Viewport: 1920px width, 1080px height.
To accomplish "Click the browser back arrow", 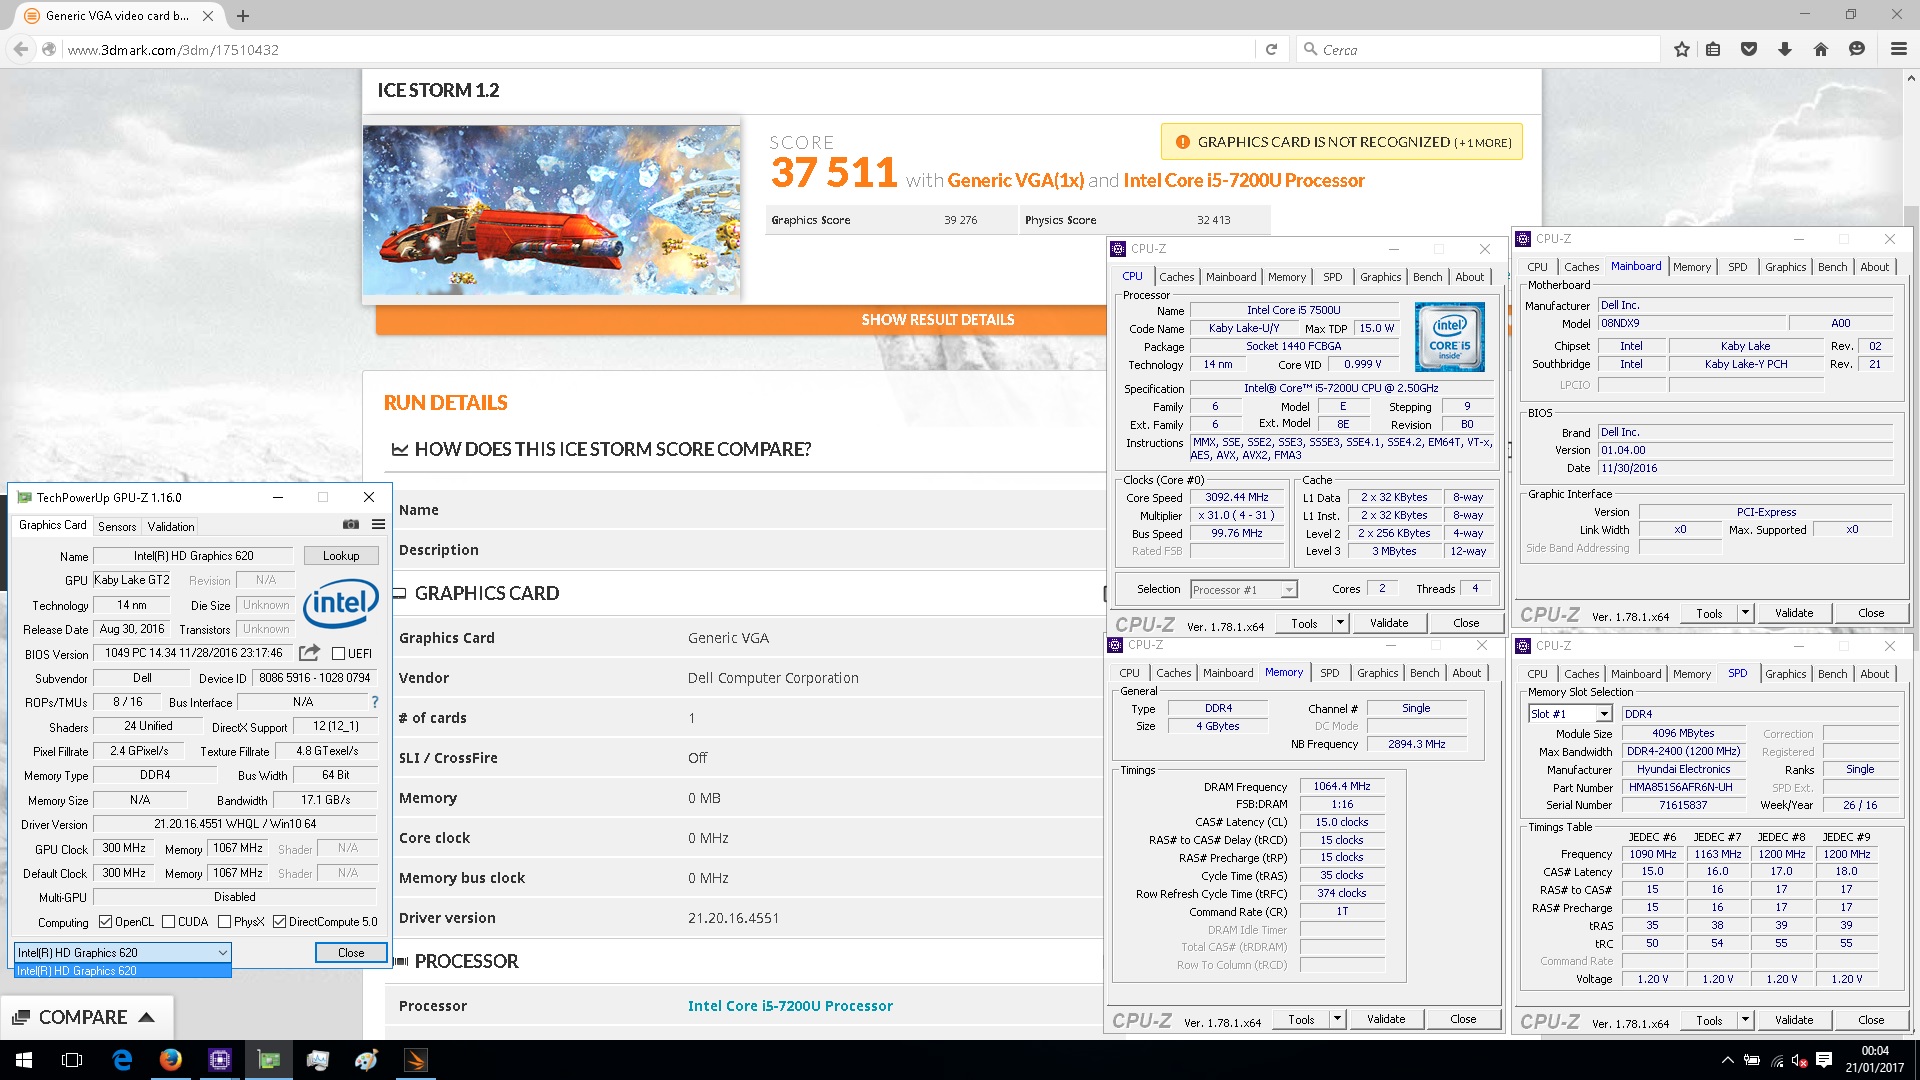I will click(21, 49).
